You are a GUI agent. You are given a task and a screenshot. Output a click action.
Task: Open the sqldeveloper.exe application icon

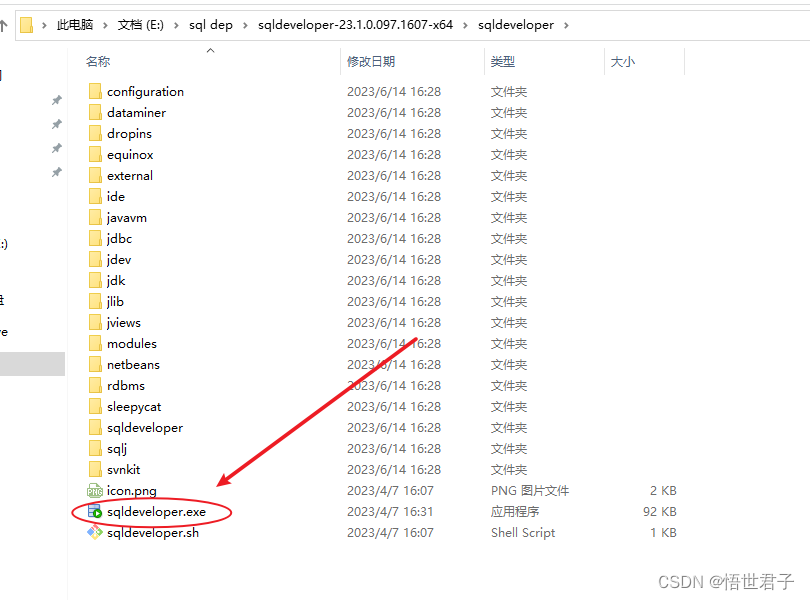[95, 512]
